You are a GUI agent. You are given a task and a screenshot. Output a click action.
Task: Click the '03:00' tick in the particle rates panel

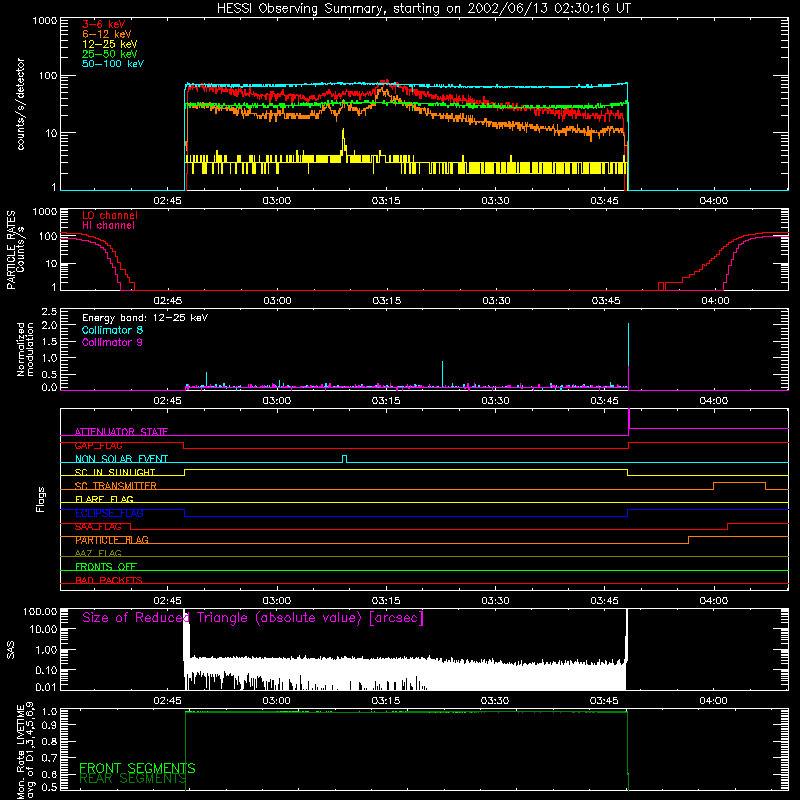tap(278, 301)
